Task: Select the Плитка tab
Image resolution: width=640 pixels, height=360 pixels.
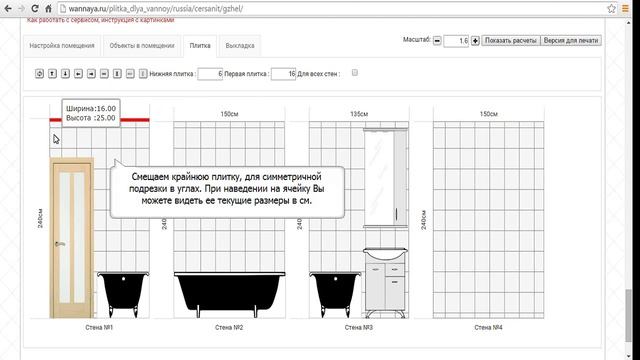Action: coord(200,46)
